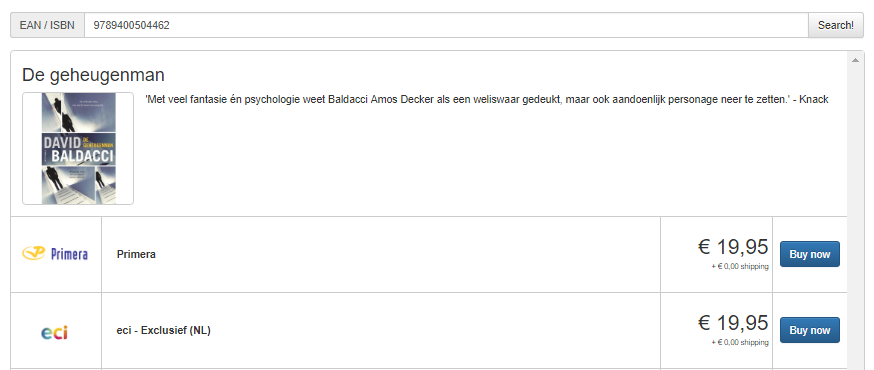Buy now from Primera
Image resolution: width=874 pixels, height=370 pixels.
[x=809, y=254]
